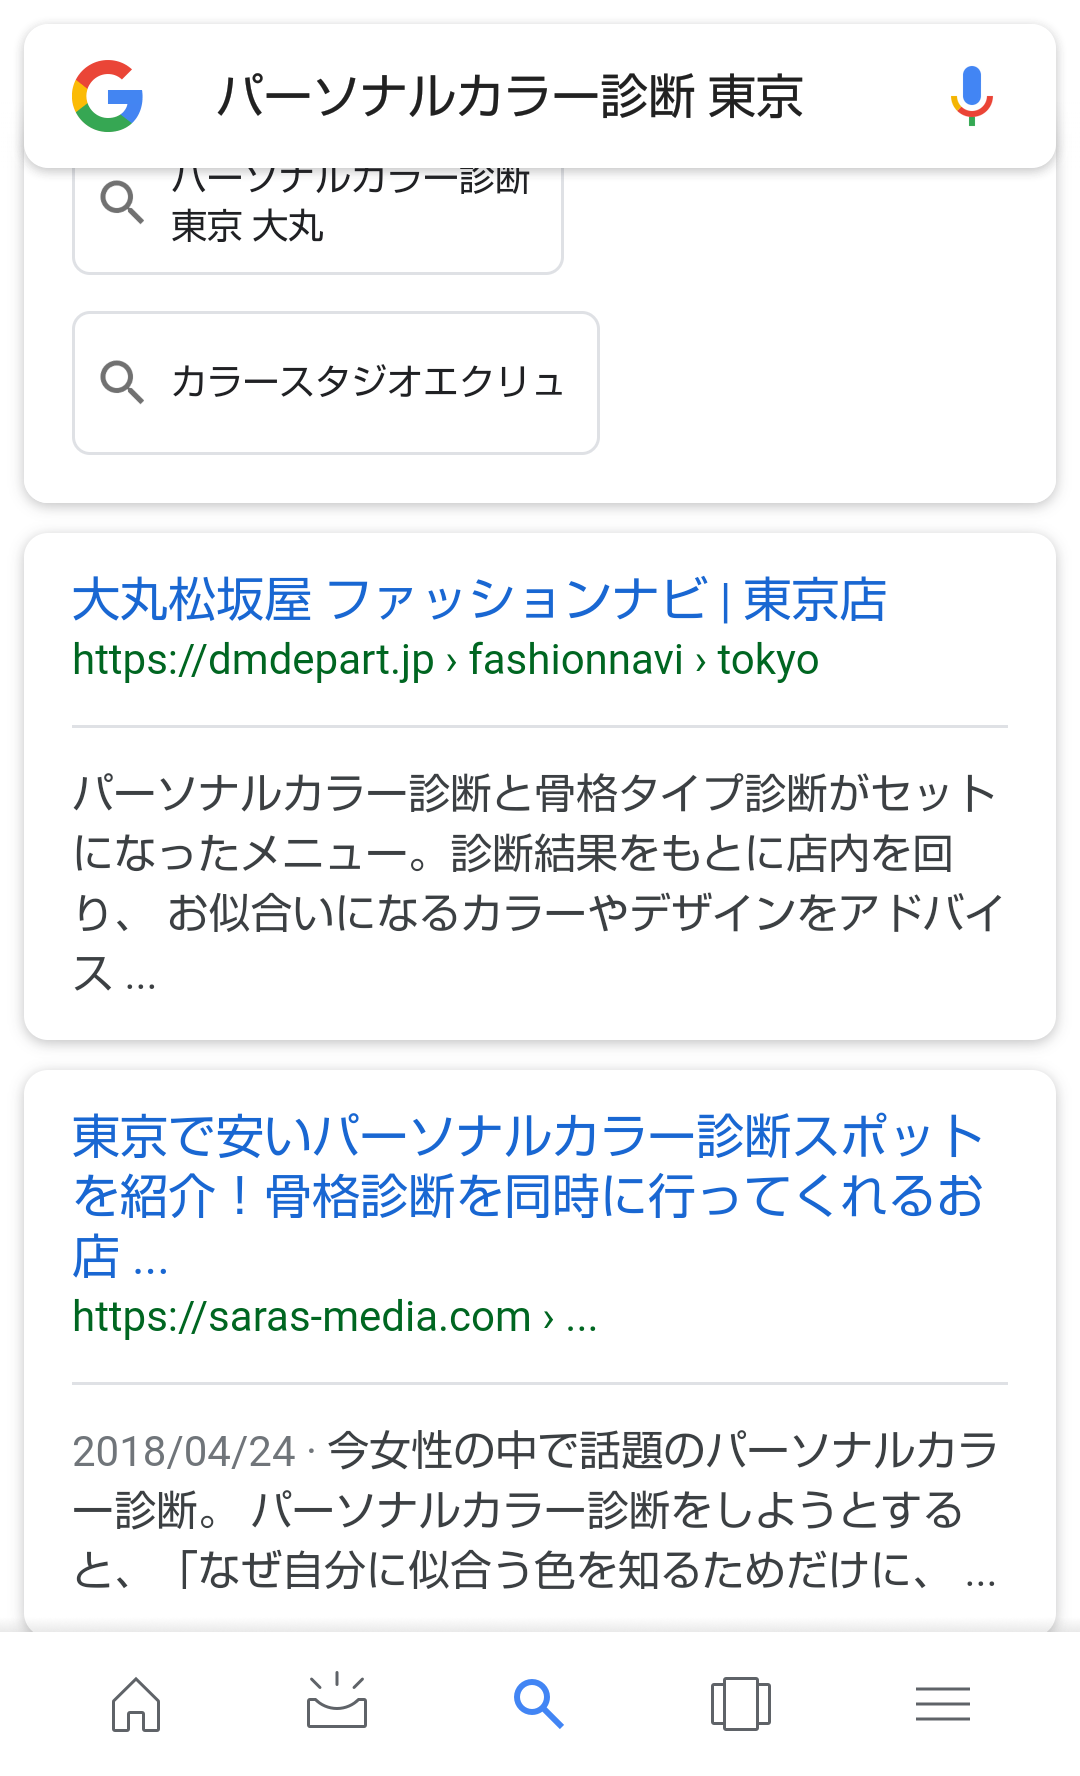This screenshot has height=1776, width=1080.
Task: Tap the 大丸松坂屋 result description snippet
Action: [538, 883]
